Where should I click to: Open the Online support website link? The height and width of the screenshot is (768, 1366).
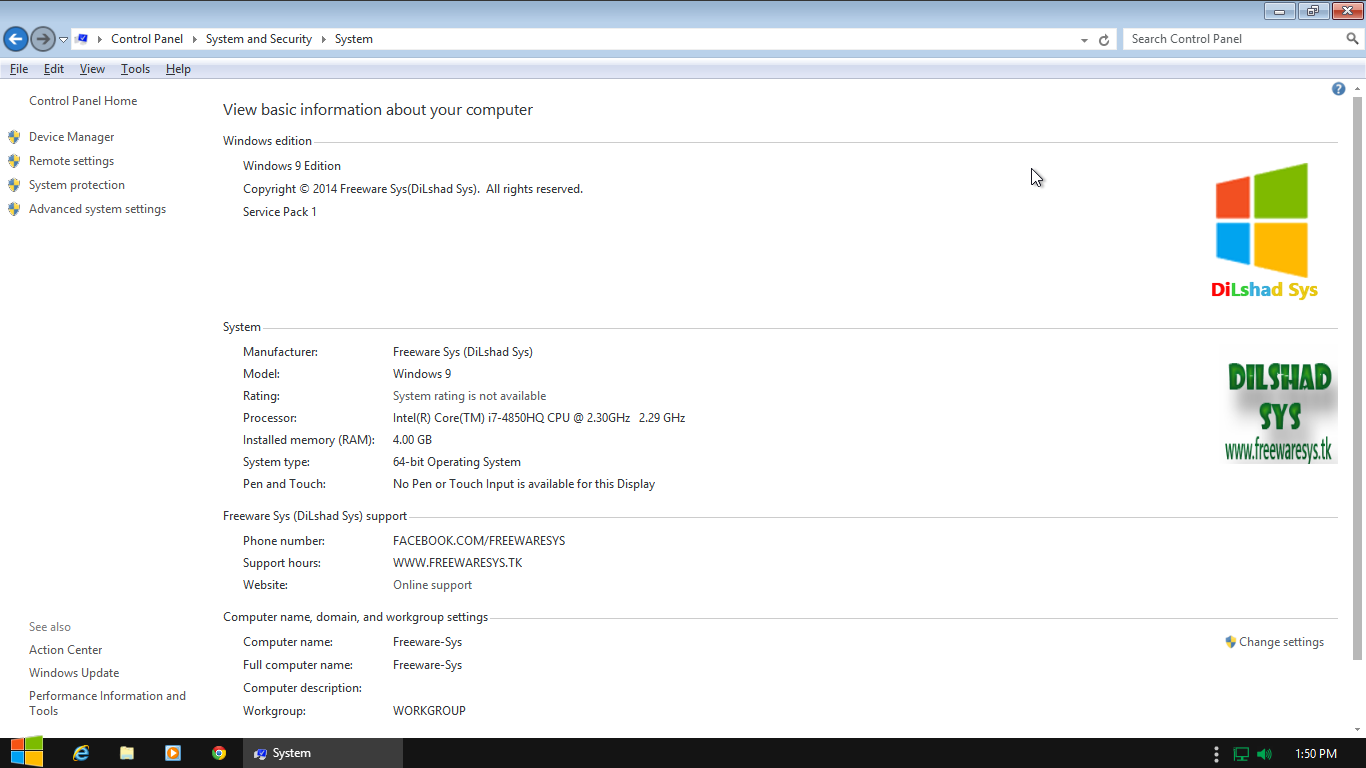[x=433, y=585]
